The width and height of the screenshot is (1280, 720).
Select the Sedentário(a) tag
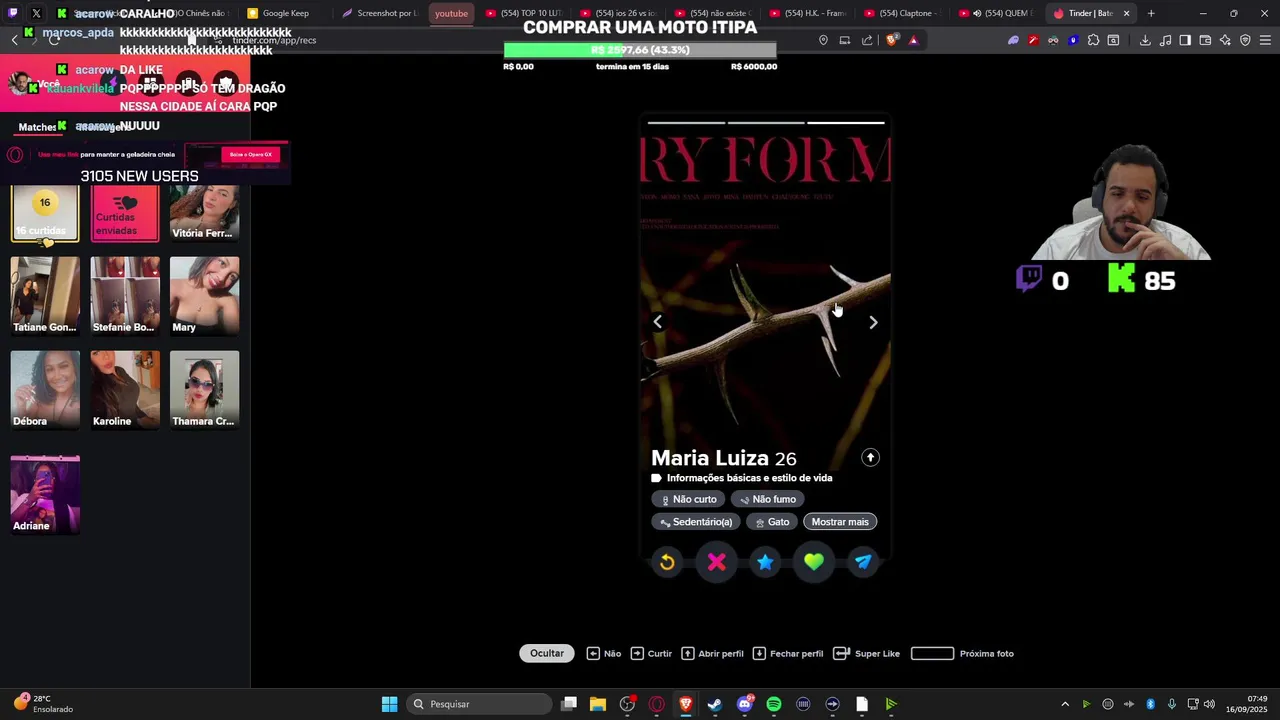[x=696, y=522]
